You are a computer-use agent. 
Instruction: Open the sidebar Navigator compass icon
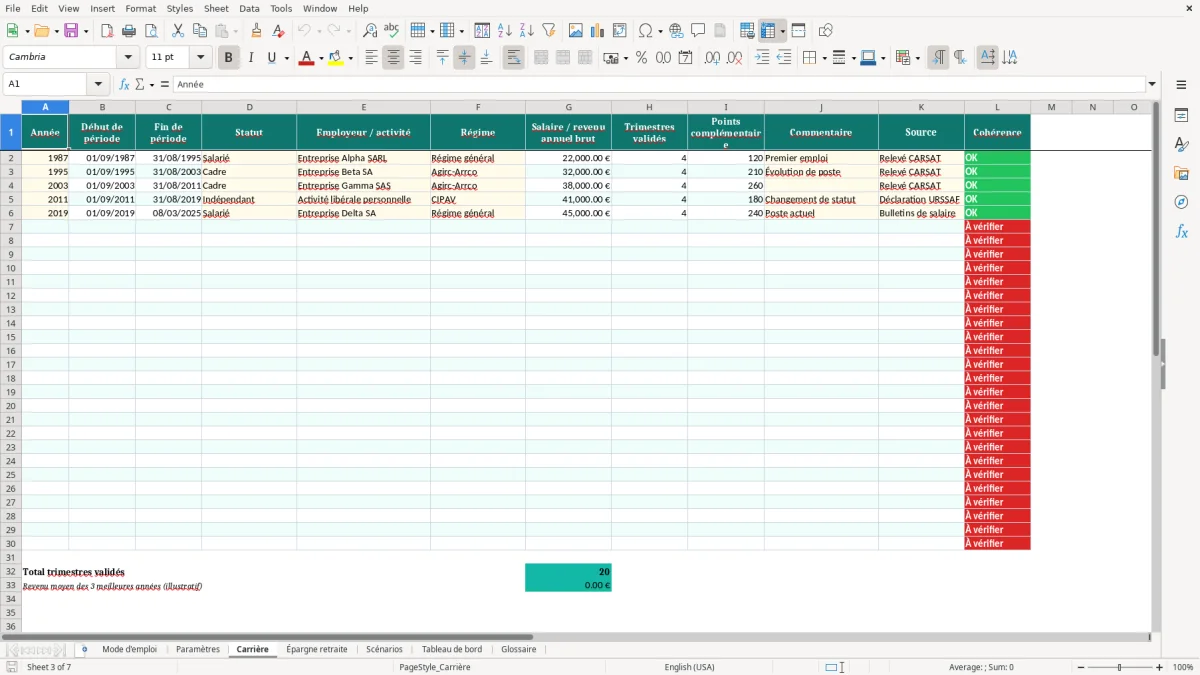pos(1181,202)
